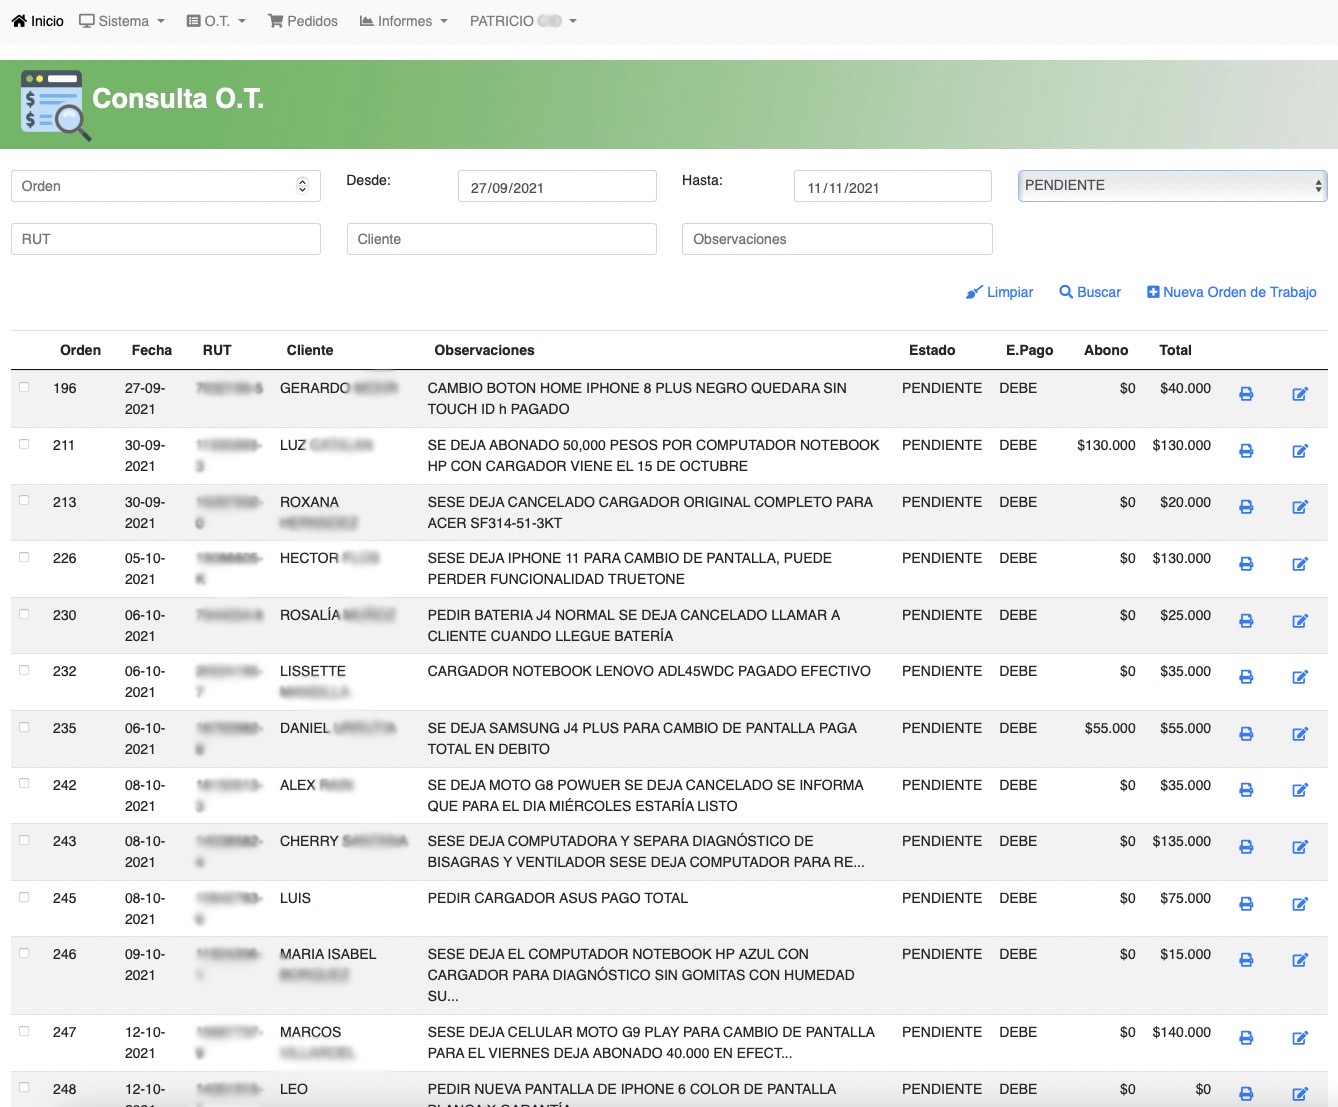Edit order 213 with the pencil icon
This screenshot has height=1107, width=1338.
[1300, 507]
